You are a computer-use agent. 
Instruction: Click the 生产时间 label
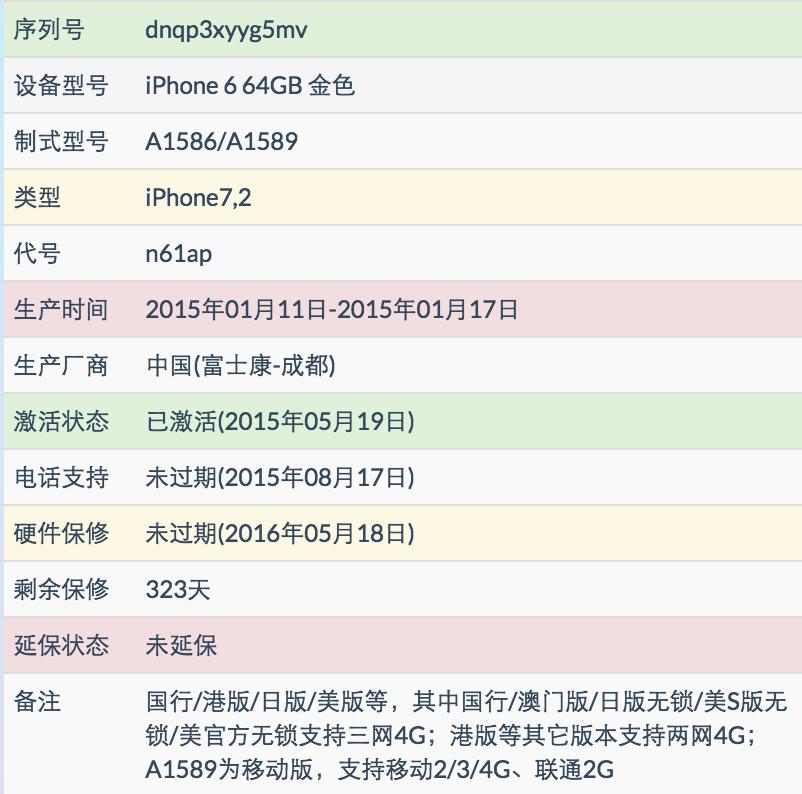coord(61,310)
